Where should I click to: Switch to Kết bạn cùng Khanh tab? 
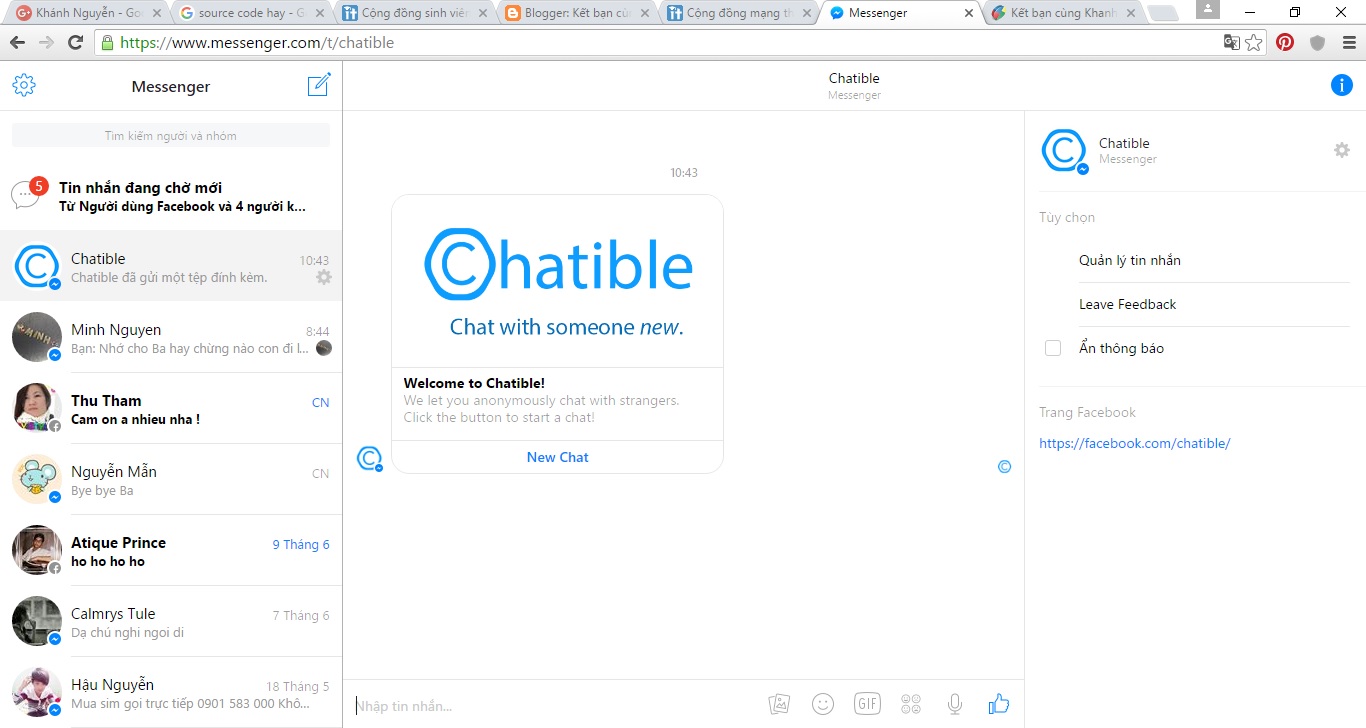point(1064,13)
